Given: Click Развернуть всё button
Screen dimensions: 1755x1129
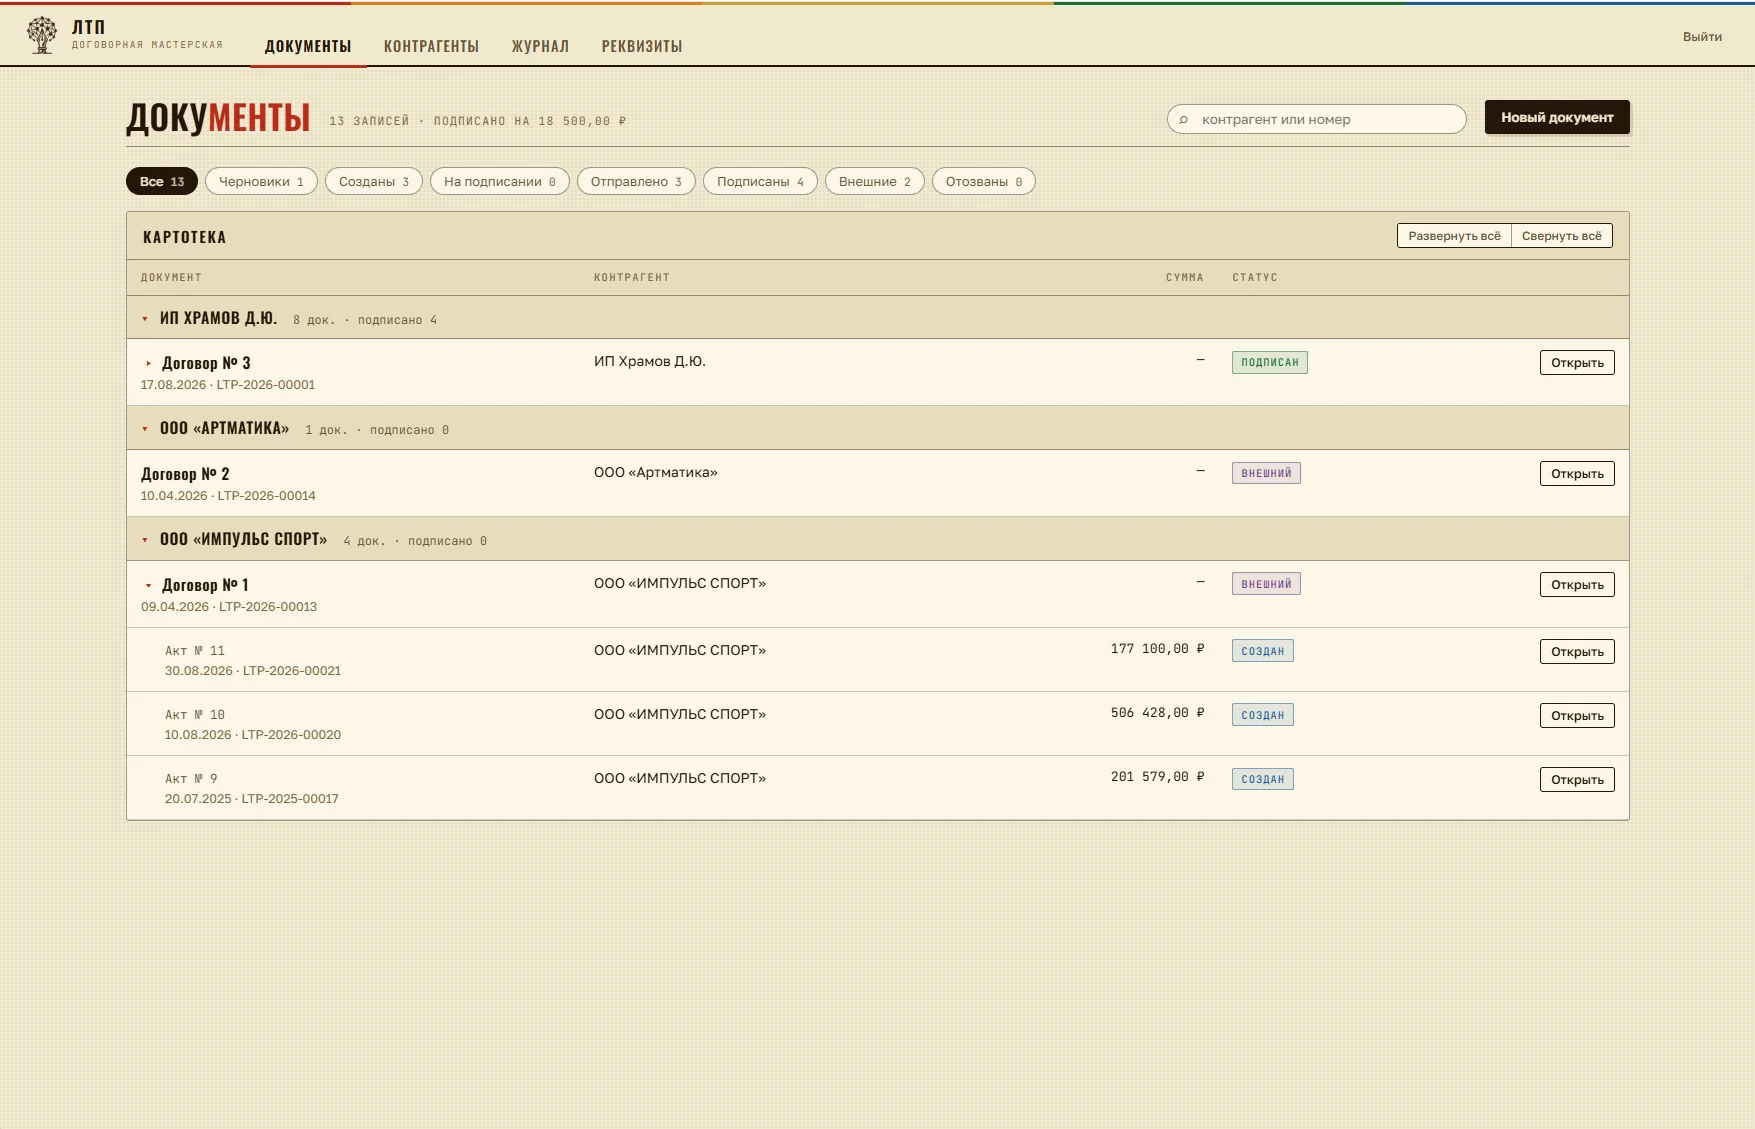Looking at the screenshot, I should [1454, 236].
